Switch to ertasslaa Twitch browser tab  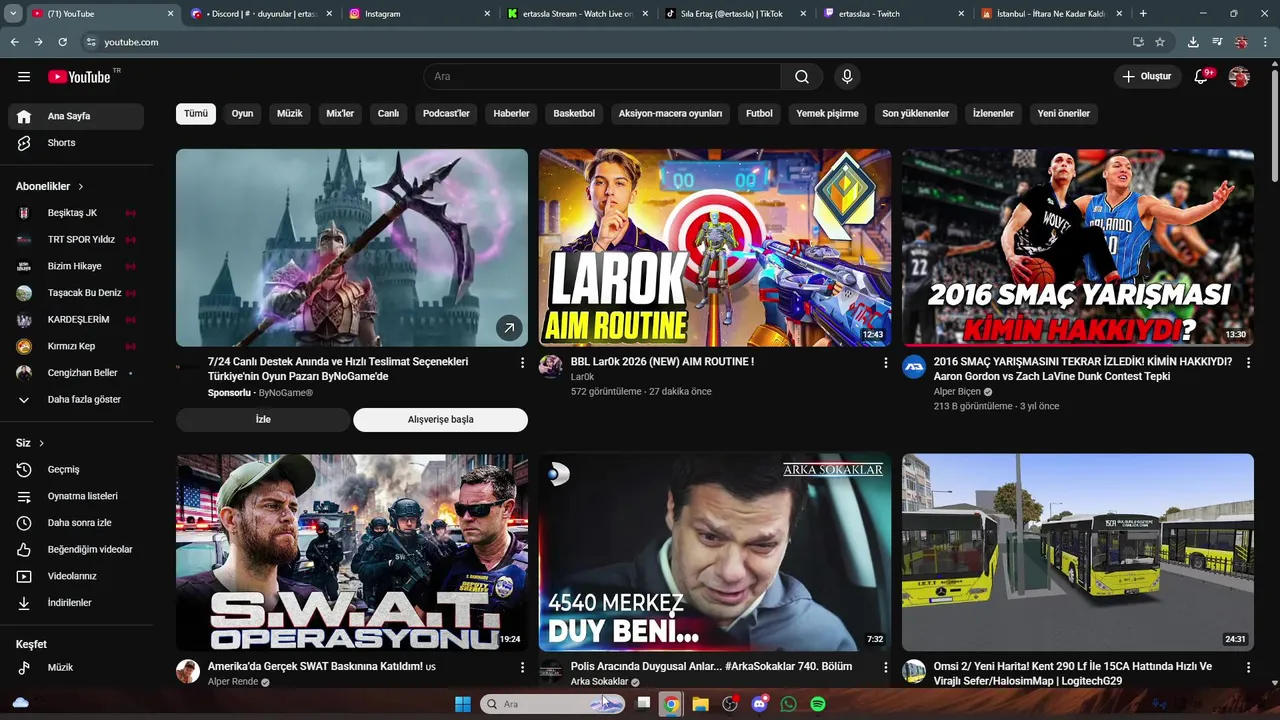click(895, 14)
